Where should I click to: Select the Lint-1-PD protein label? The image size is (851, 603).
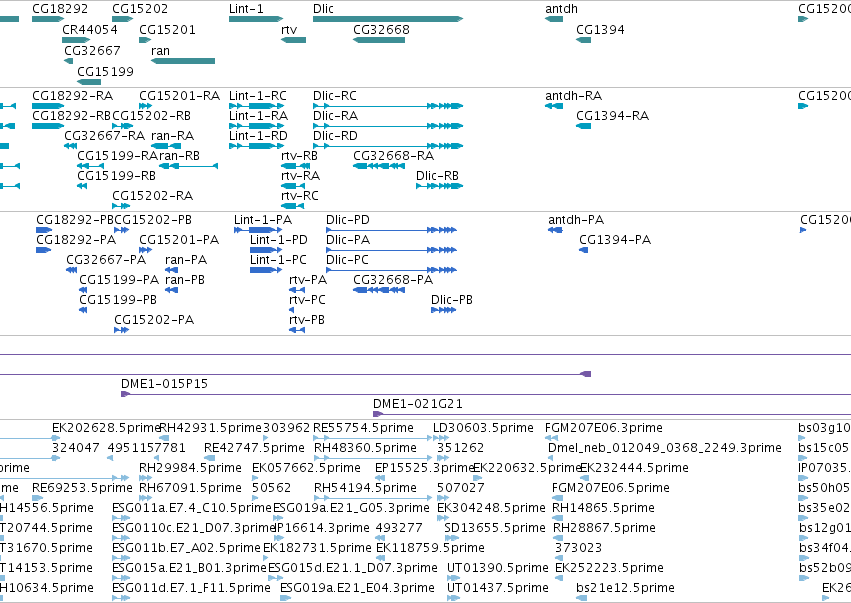coord(278,240)
